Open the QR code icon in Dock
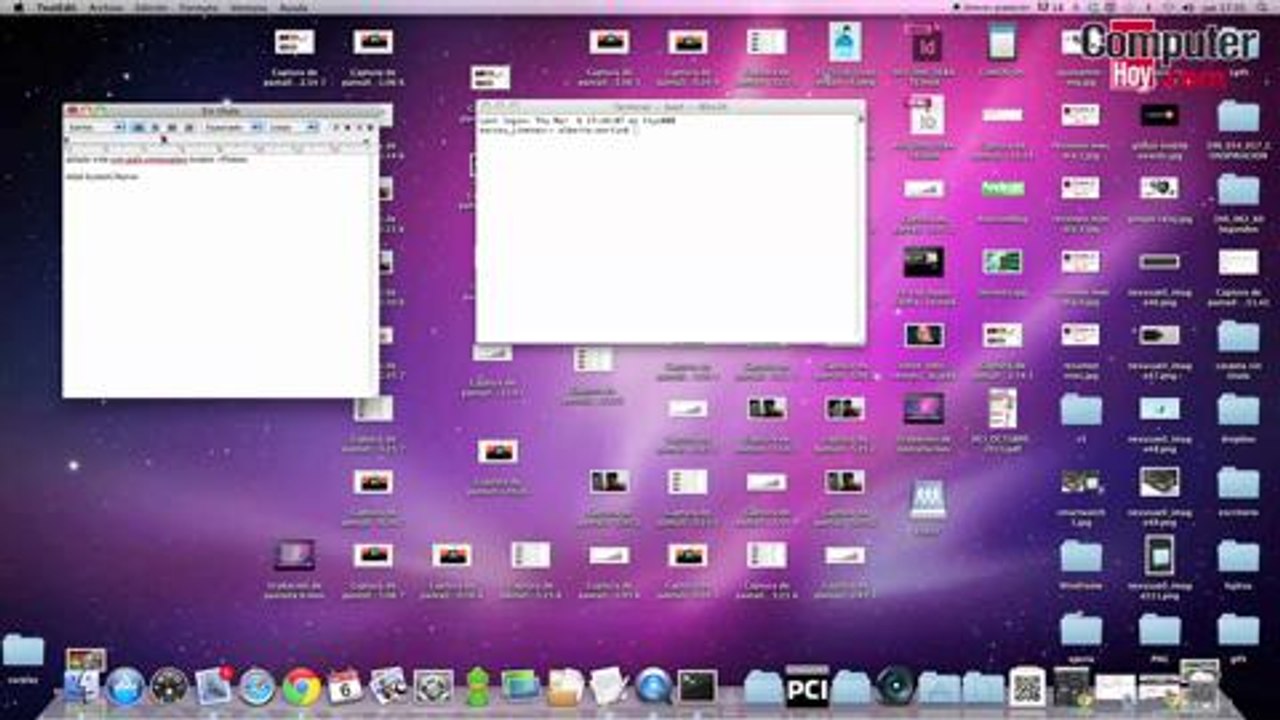 [x=1027, y=686]
